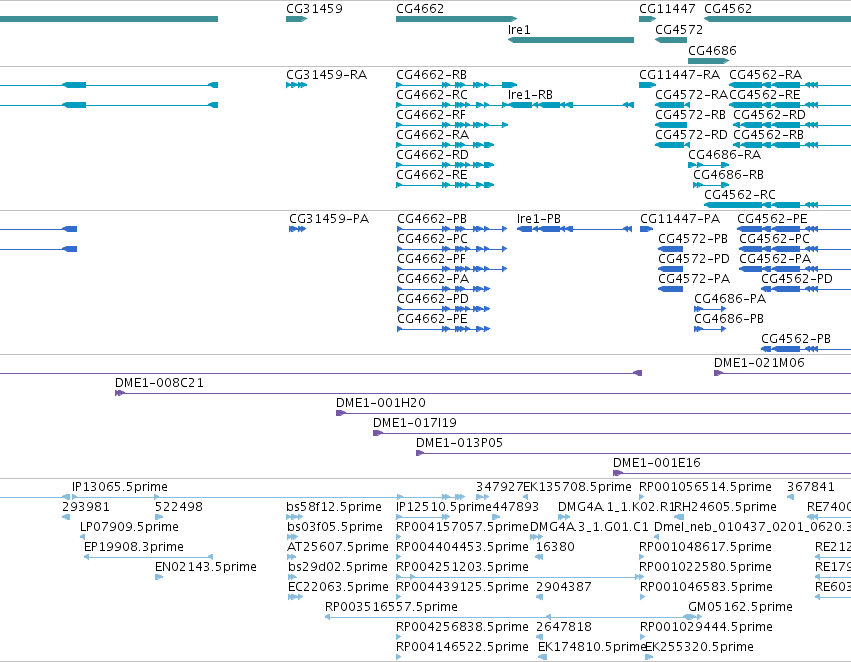Click protein CG4662-PC label
Viewport: 851px width, 662px height.
tap(432, 239)
